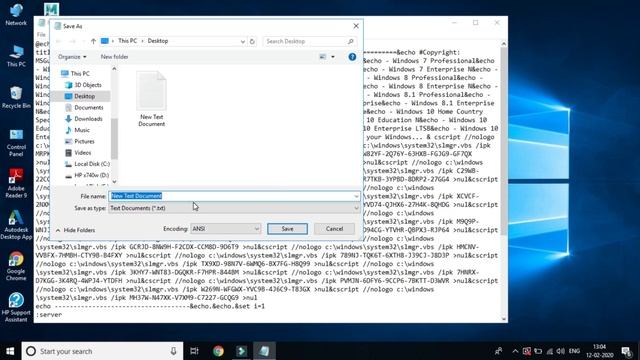Open the taskbar clock showing 13:04
Screen dimensions: 640x360
(600, 351)
